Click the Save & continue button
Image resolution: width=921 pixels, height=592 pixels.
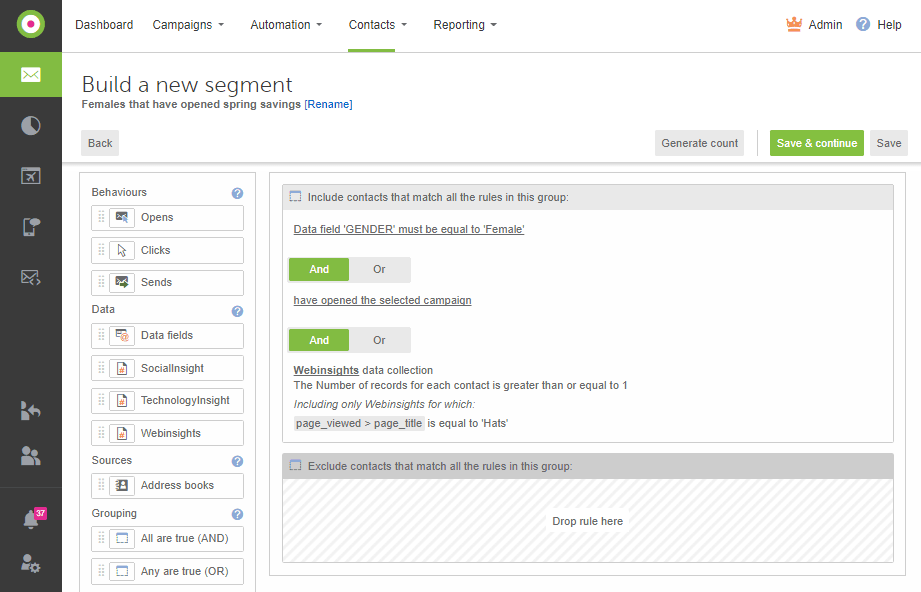[816, 143]
